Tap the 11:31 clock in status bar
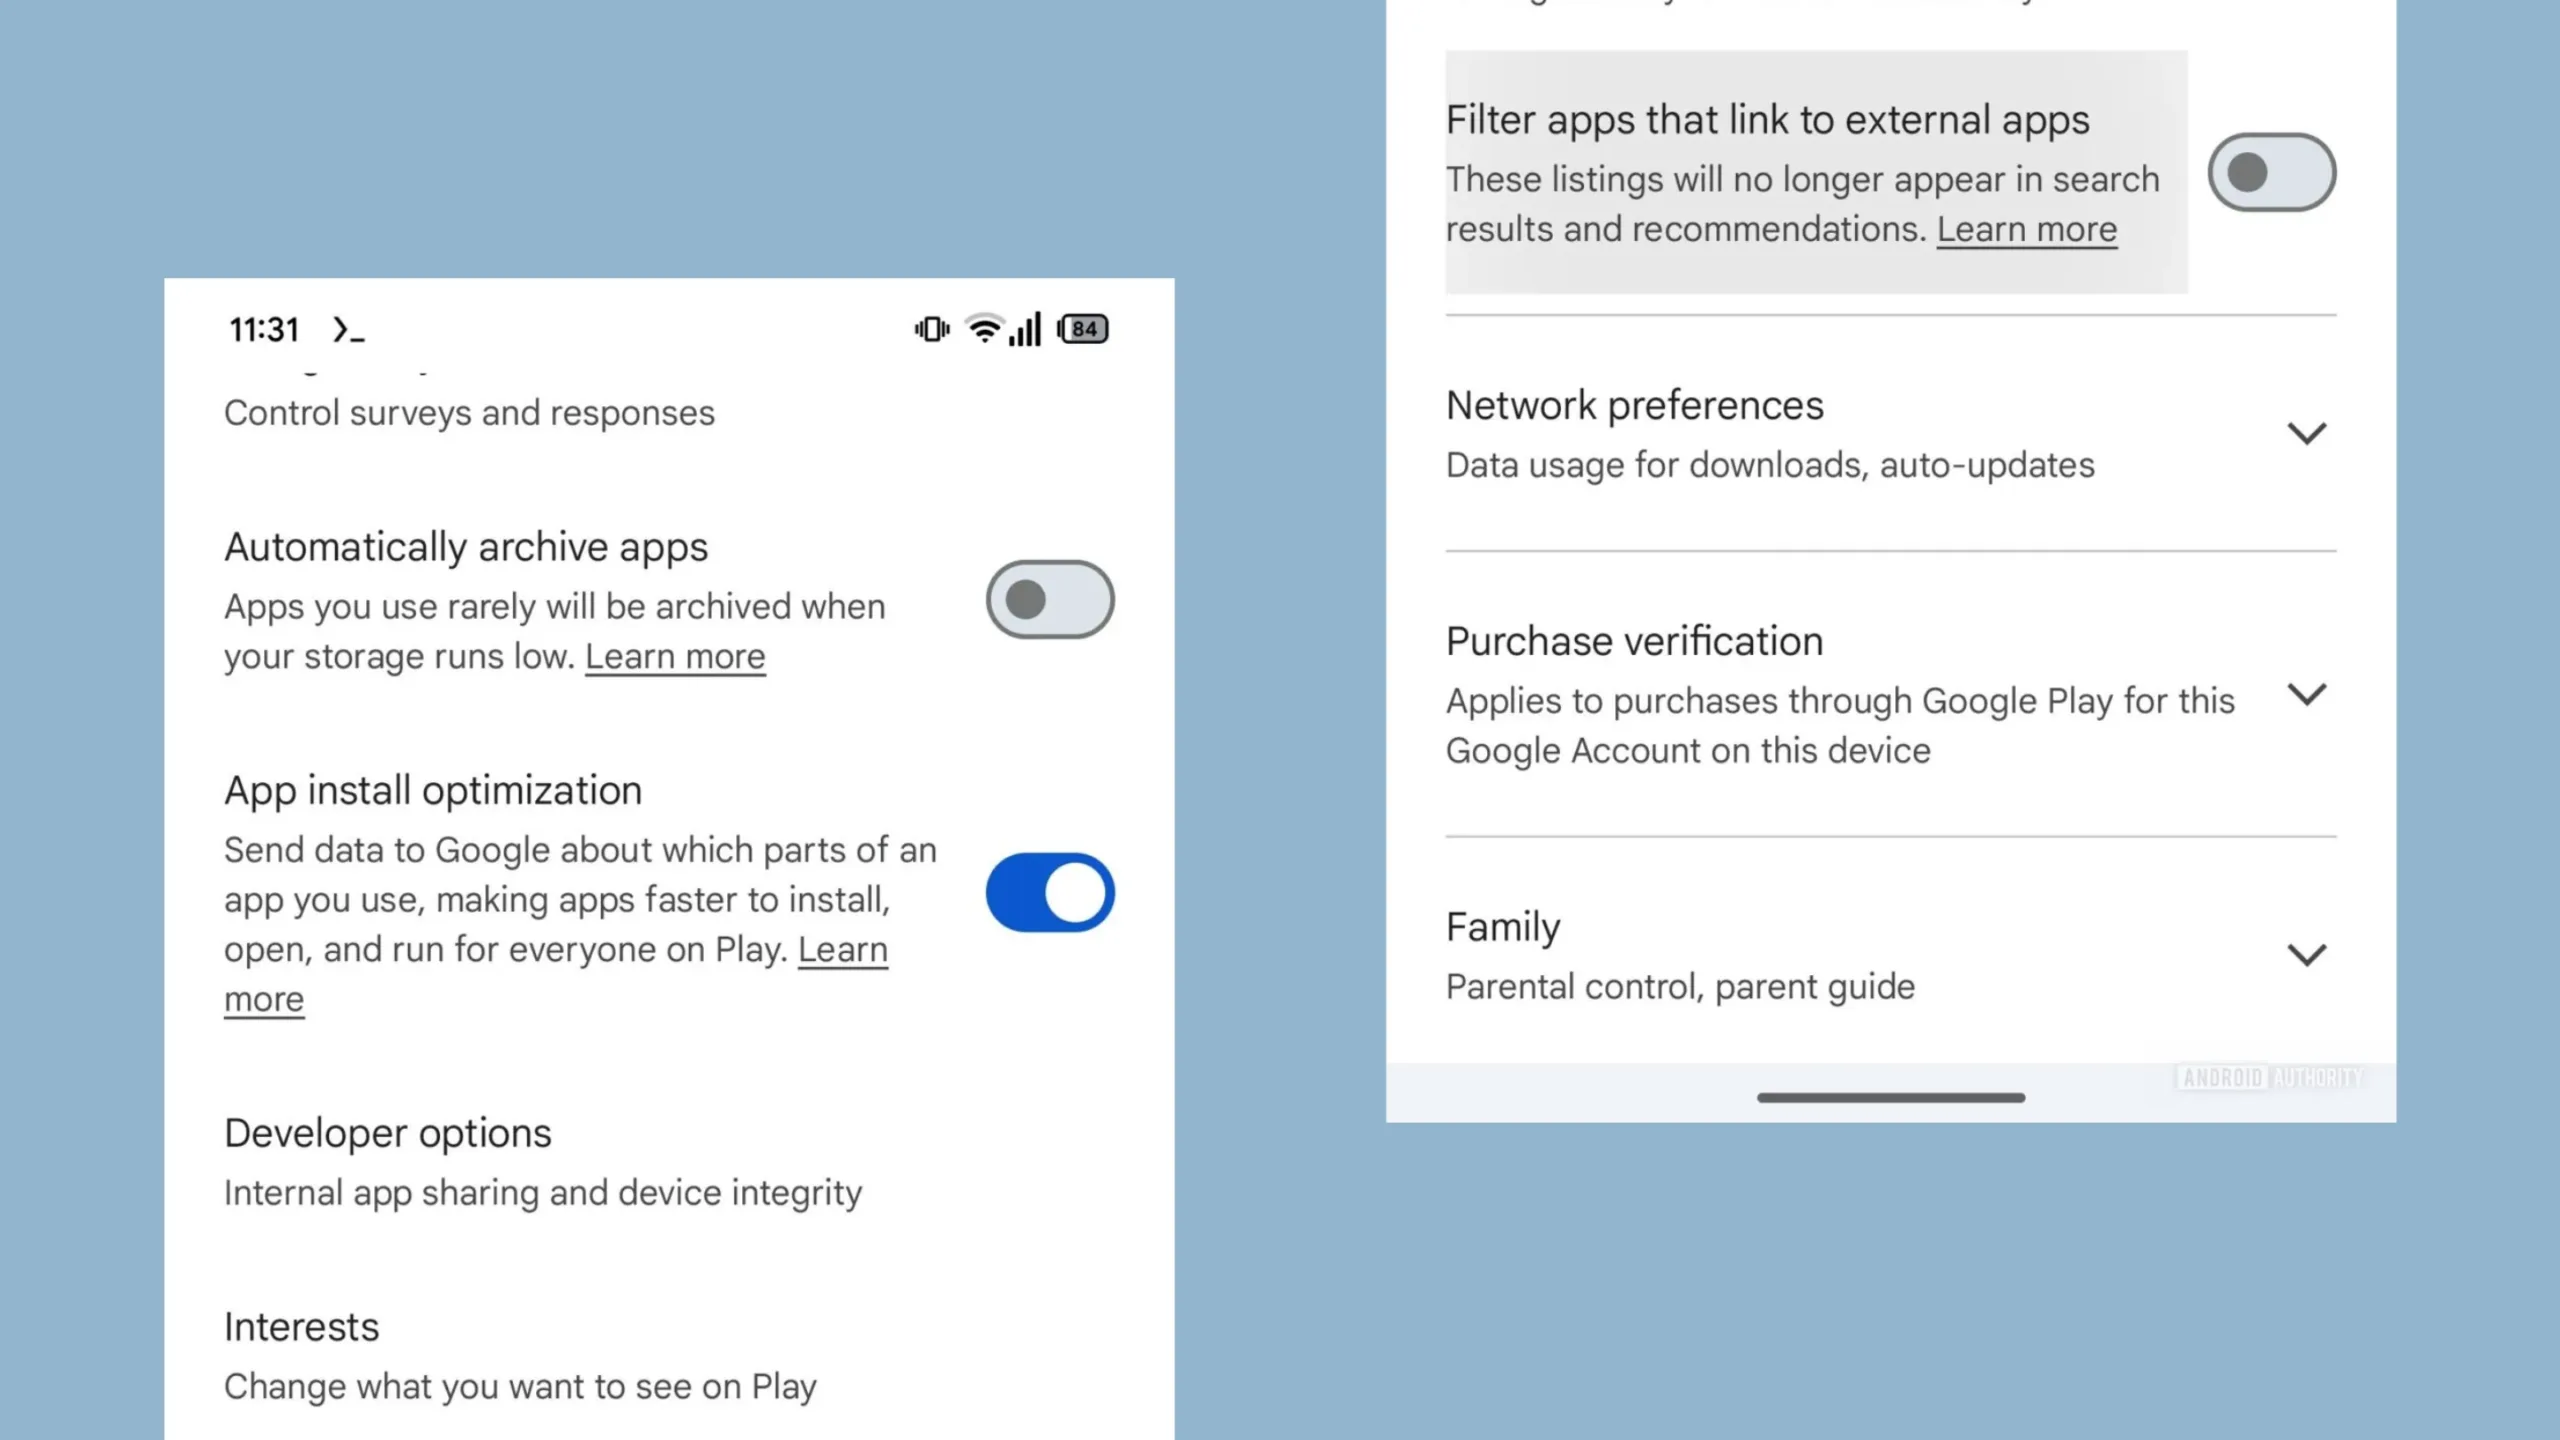Screen dimensions: 2560x1440 (264, 329)
